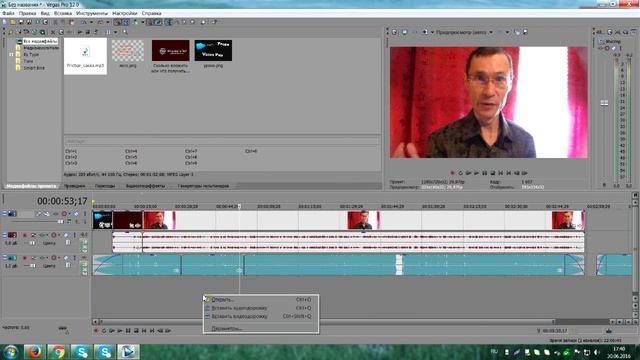Click the X remove-media icon in media toolbar
The width and height of the screenshot is (640, 360).
click(x=53, y=32)
